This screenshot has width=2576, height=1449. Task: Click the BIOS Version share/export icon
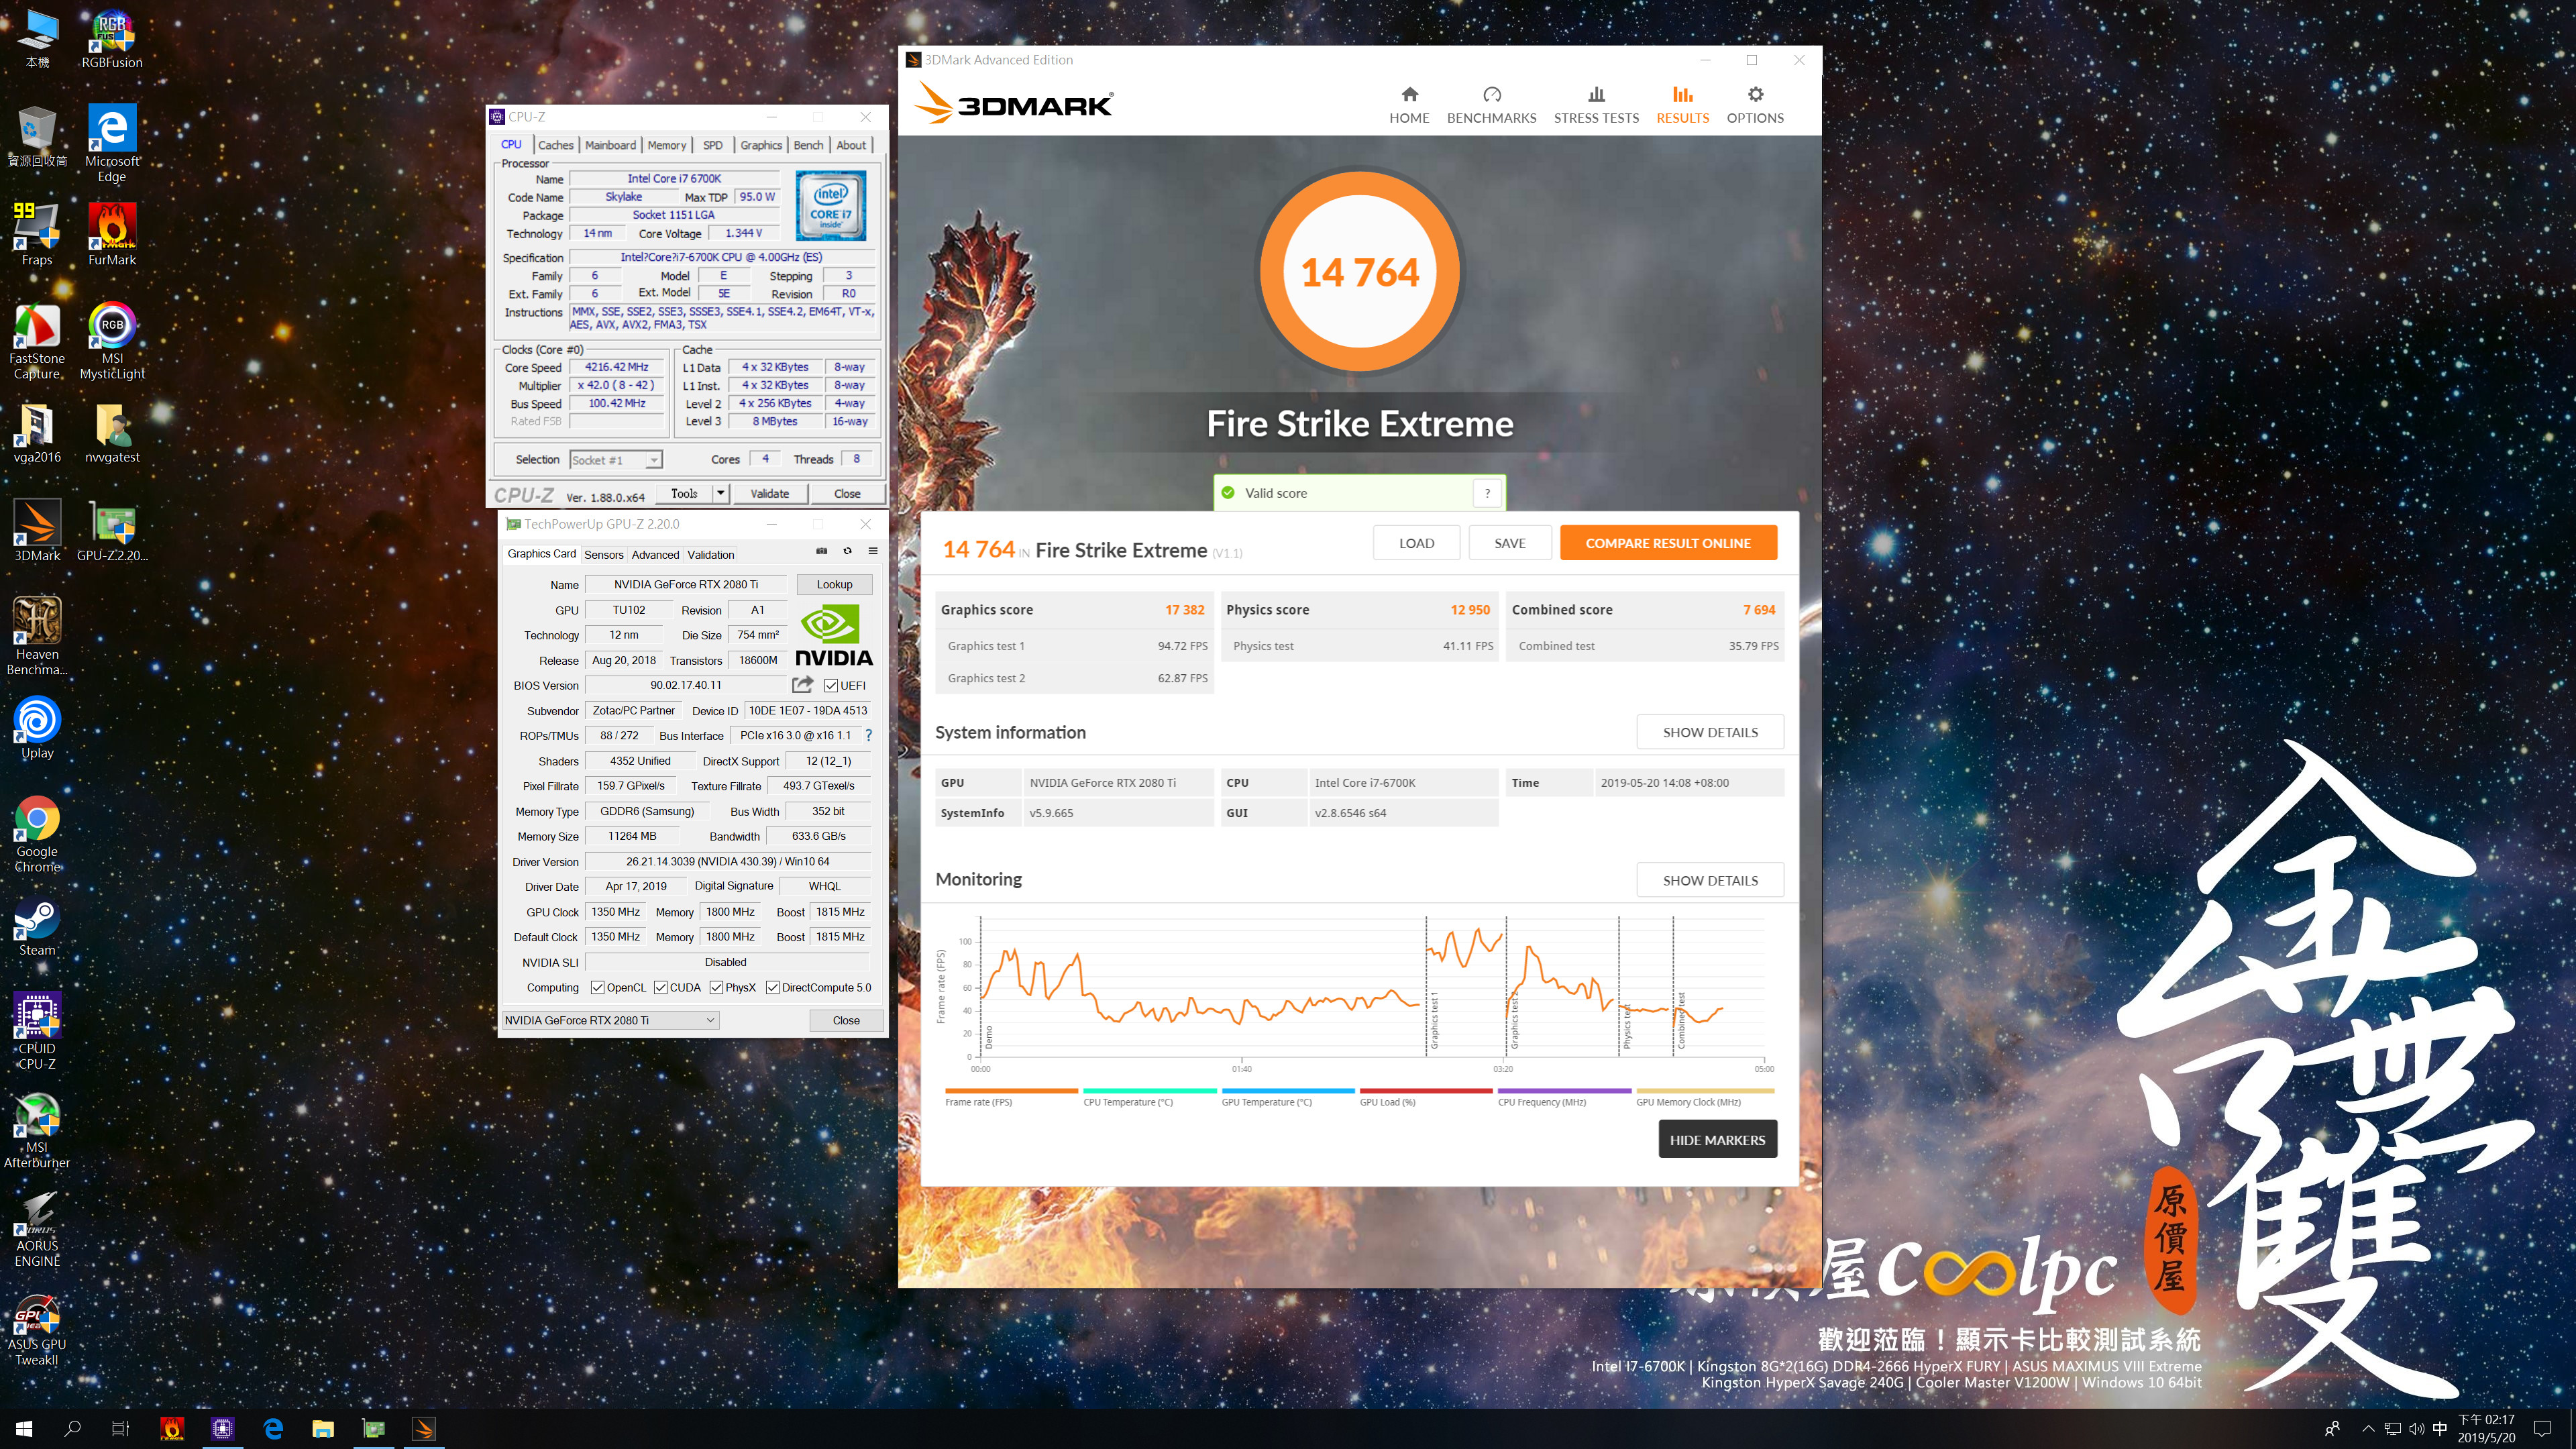802,685
